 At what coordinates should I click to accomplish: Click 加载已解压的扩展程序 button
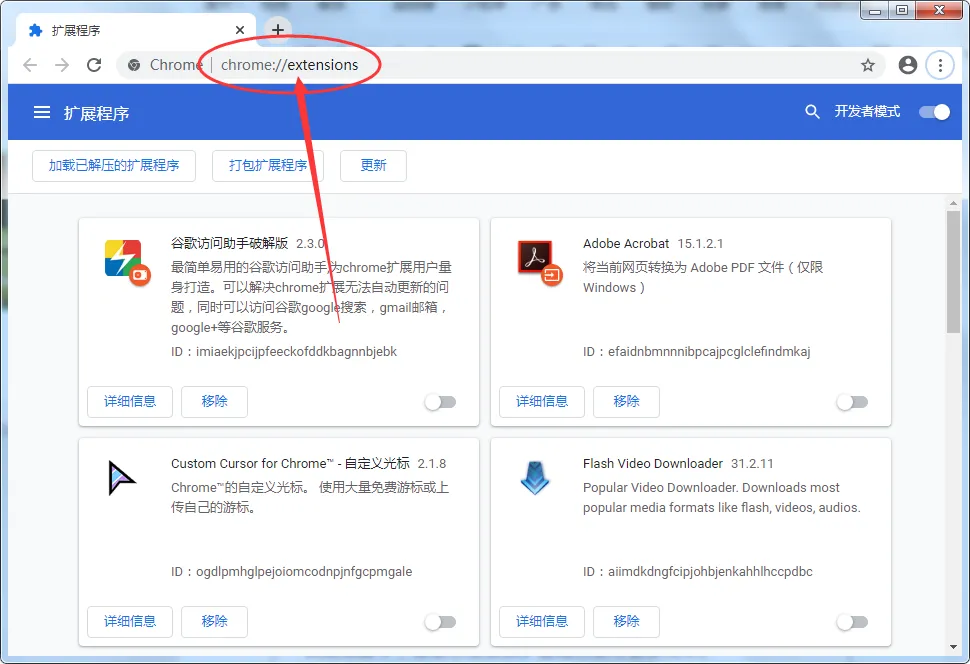[x=114, y=166]
